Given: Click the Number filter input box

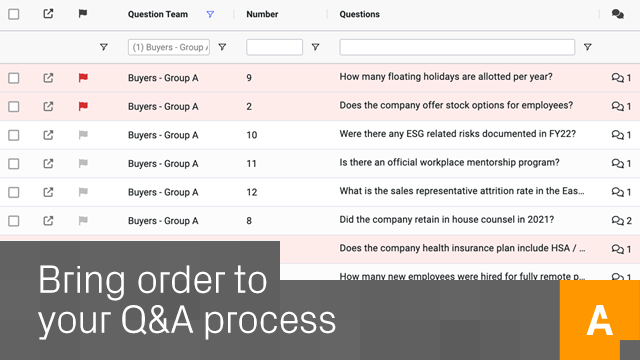Looking at the screenshot, I should click(x=274, y=47).
